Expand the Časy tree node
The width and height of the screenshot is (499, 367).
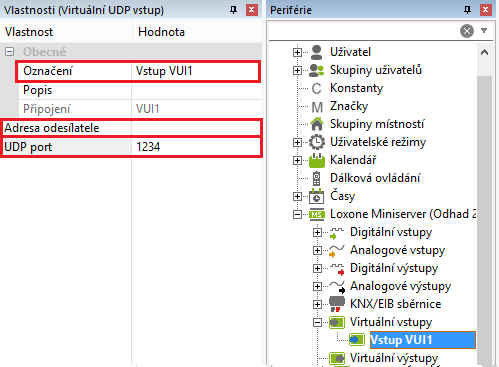pyautogui.click(x=297, y=196)
